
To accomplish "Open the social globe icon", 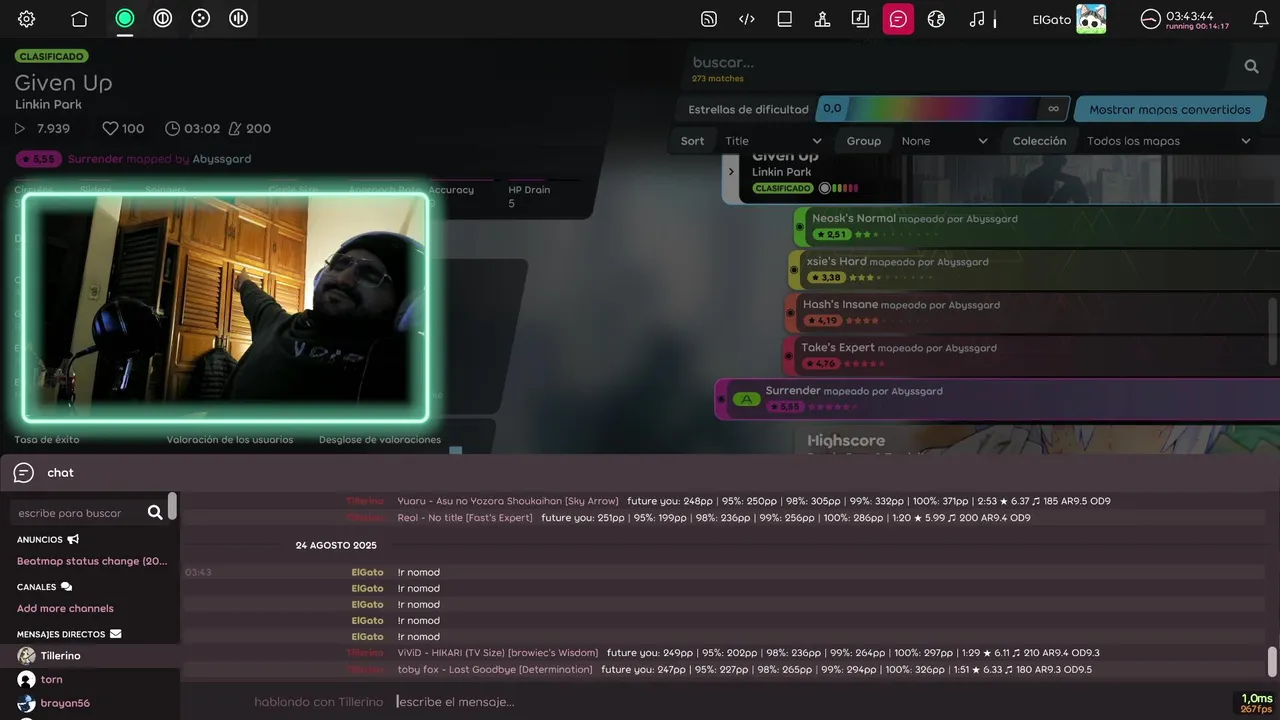I will [x=936, y=19].
